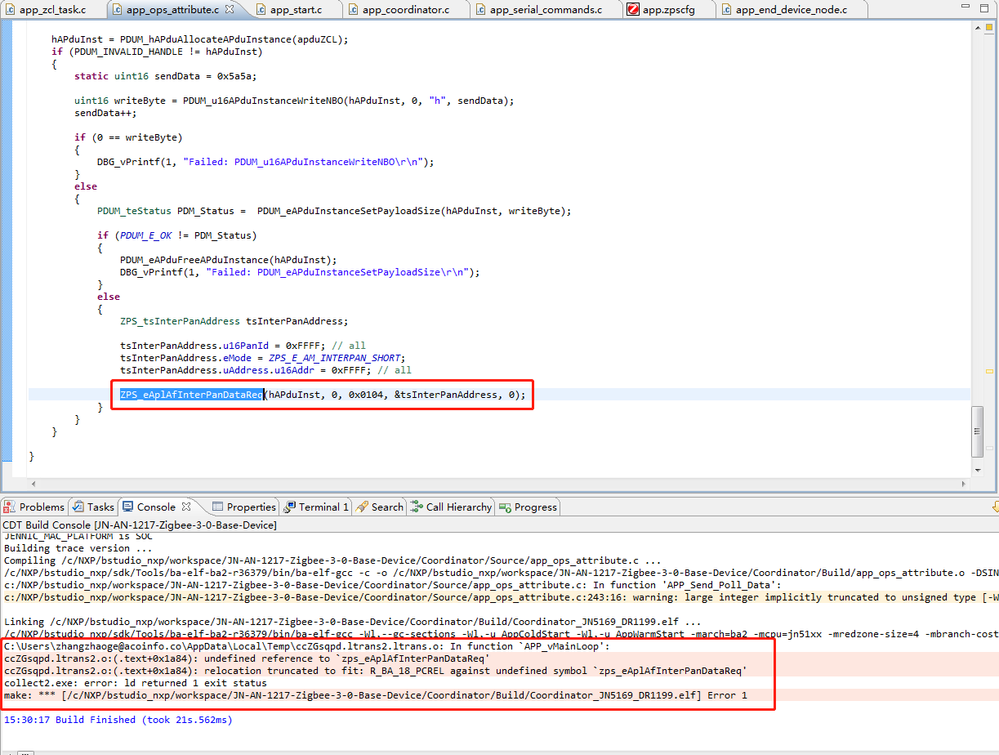Click 'ZPS_tsInterPanAddress tsInterPanAddress;' declaration line
Screen dimensions: 999x755
234,321
